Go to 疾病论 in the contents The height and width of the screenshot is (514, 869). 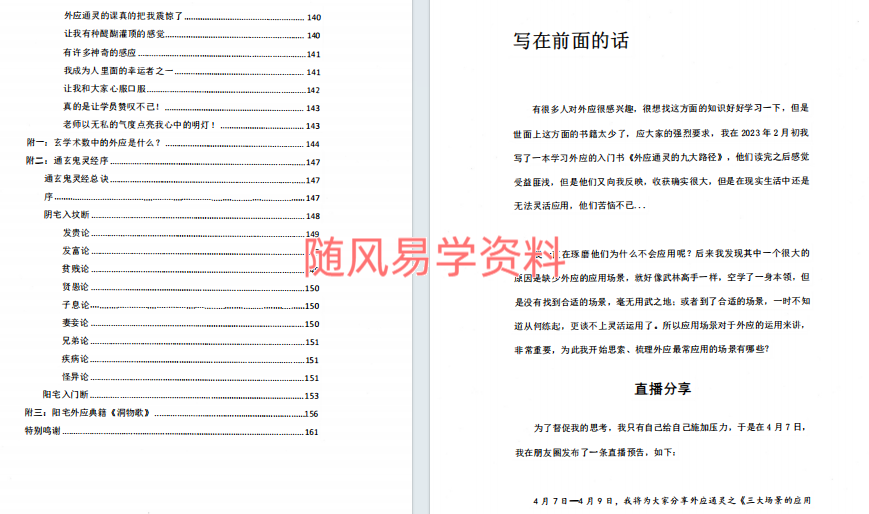(76, 360)
